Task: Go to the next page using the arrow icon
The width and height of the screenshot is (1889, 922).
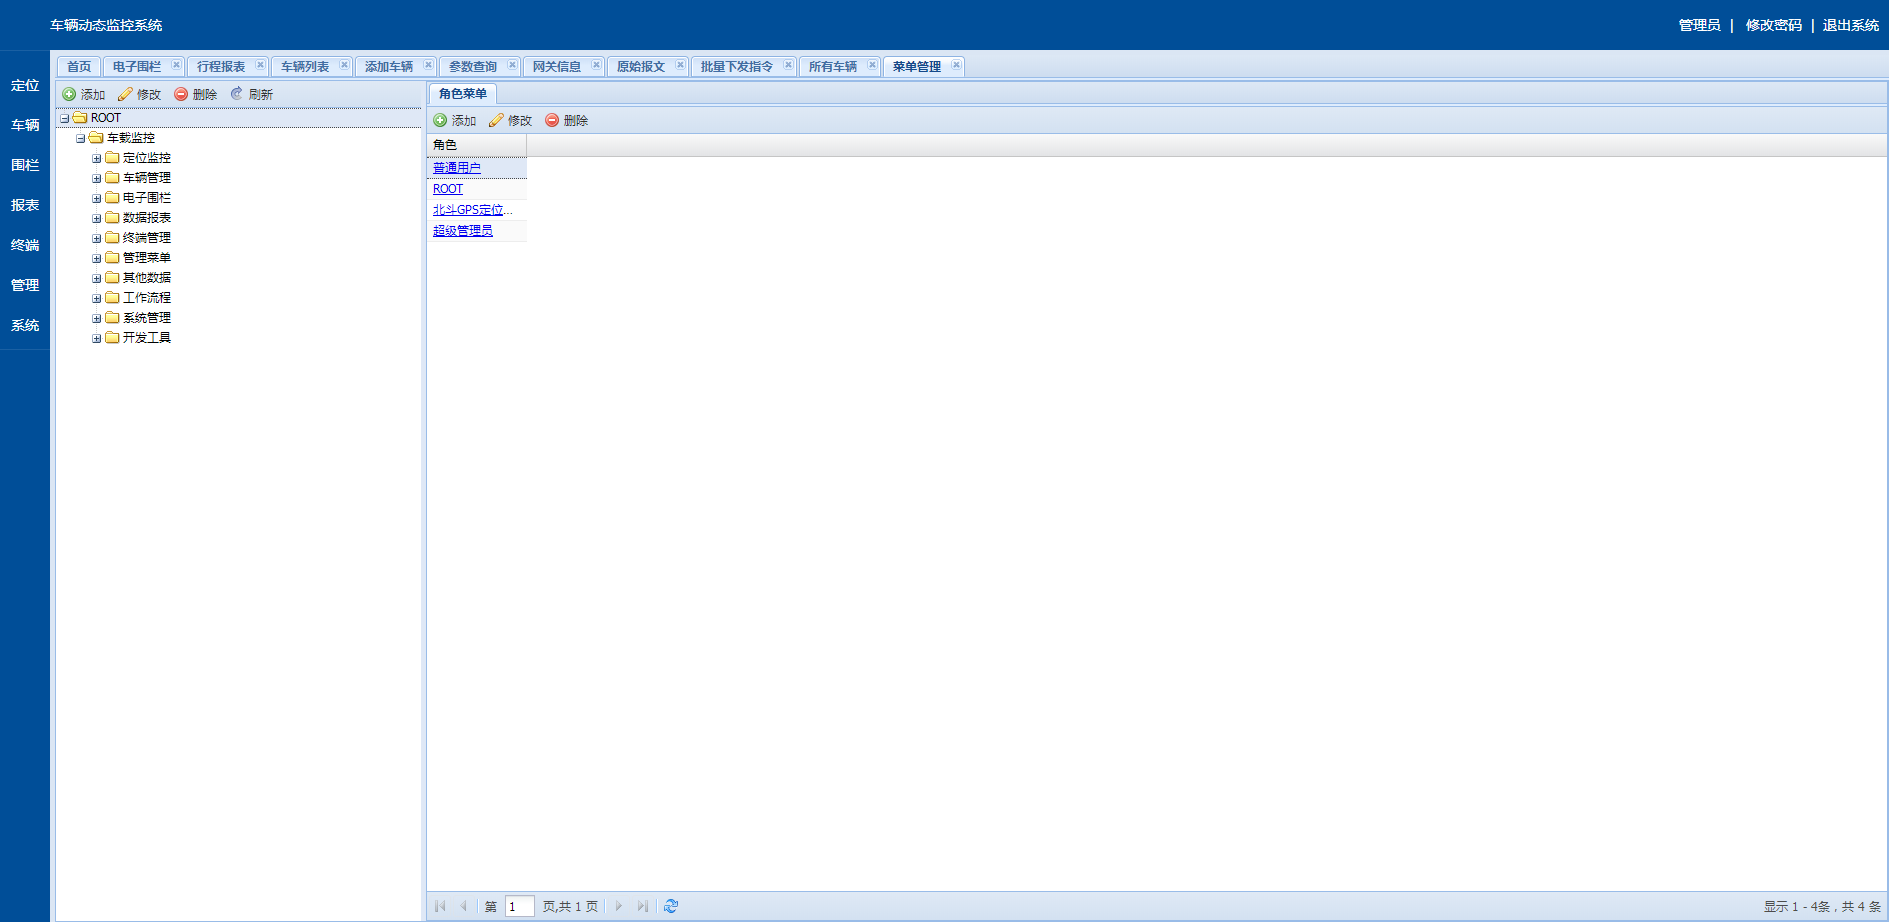Action: click(x=619, y=906)
